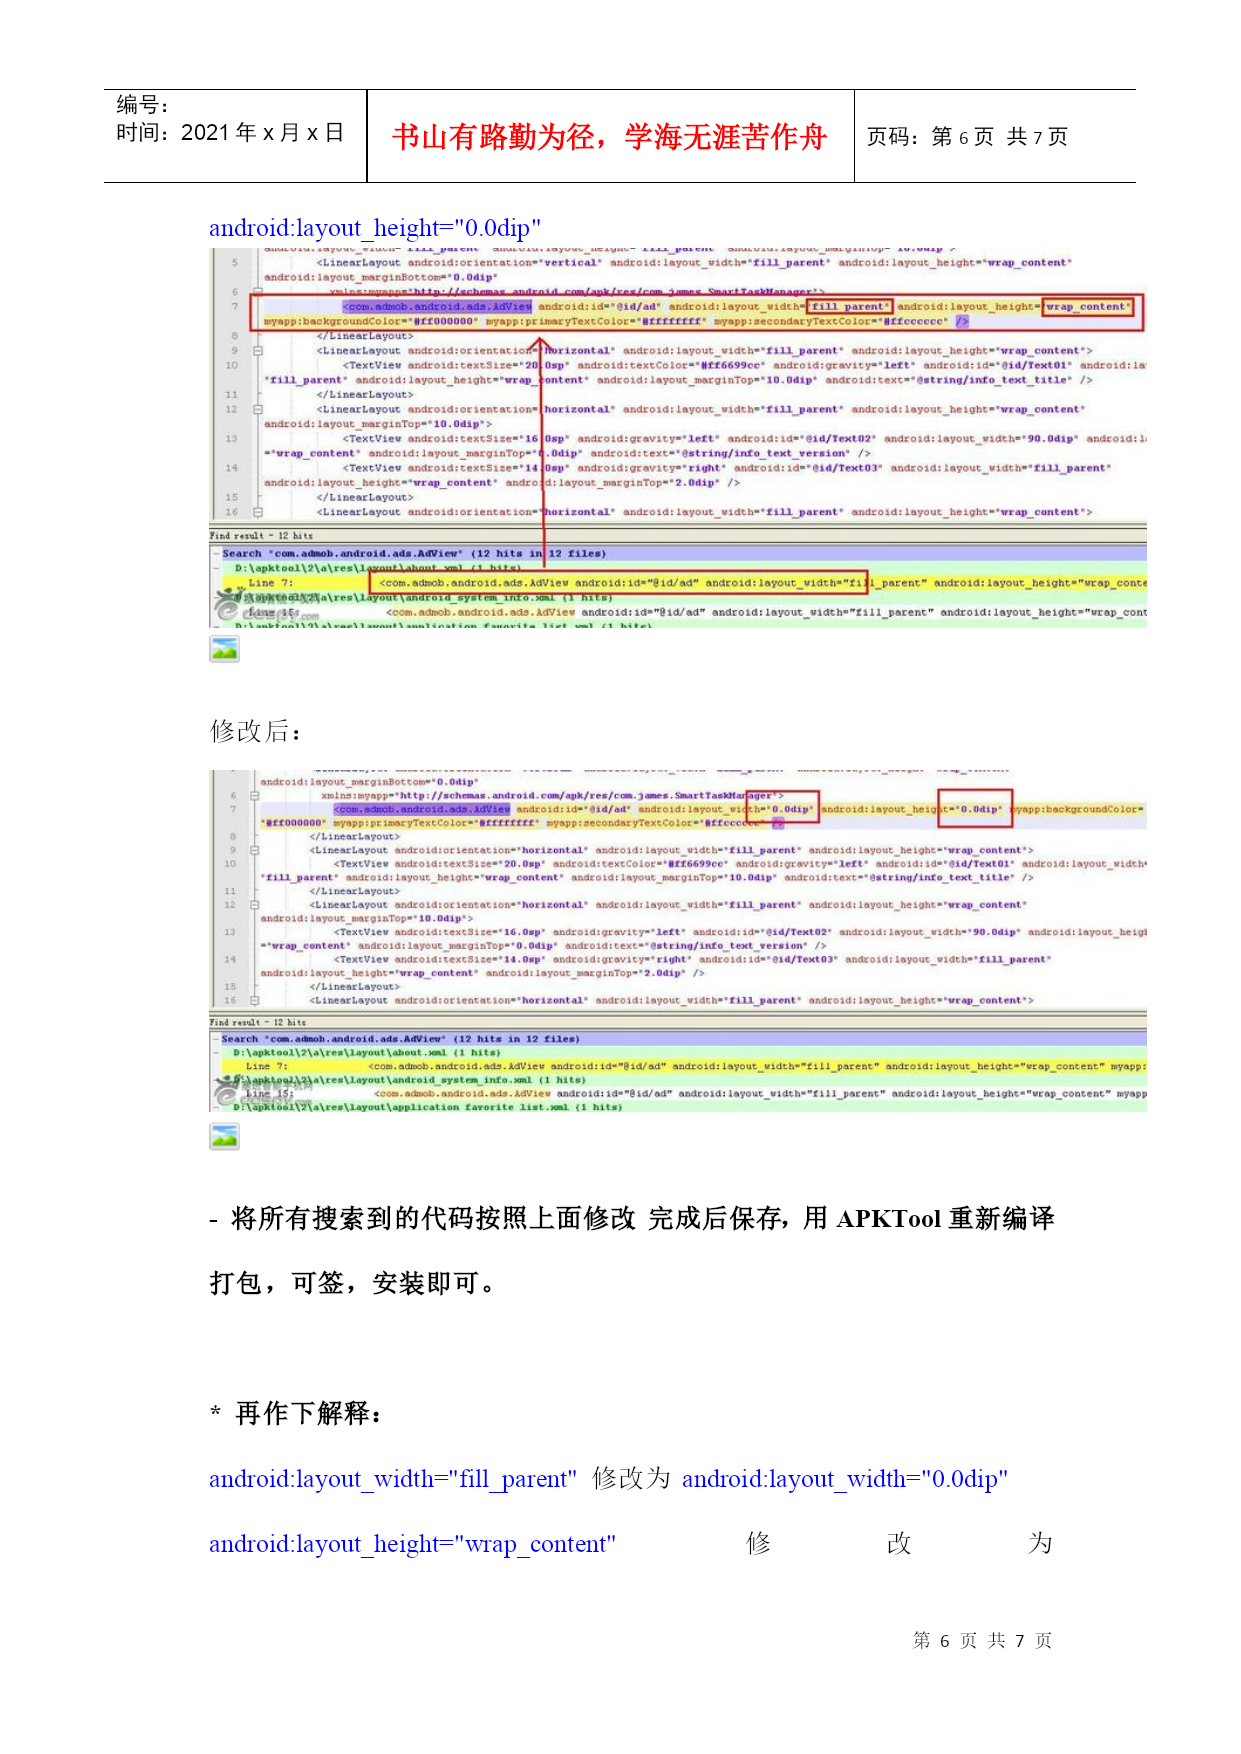Click the image placeholder icon above the APKTool instruction paragraph
The image size is (1241, 1754).
coord(224,1136)
